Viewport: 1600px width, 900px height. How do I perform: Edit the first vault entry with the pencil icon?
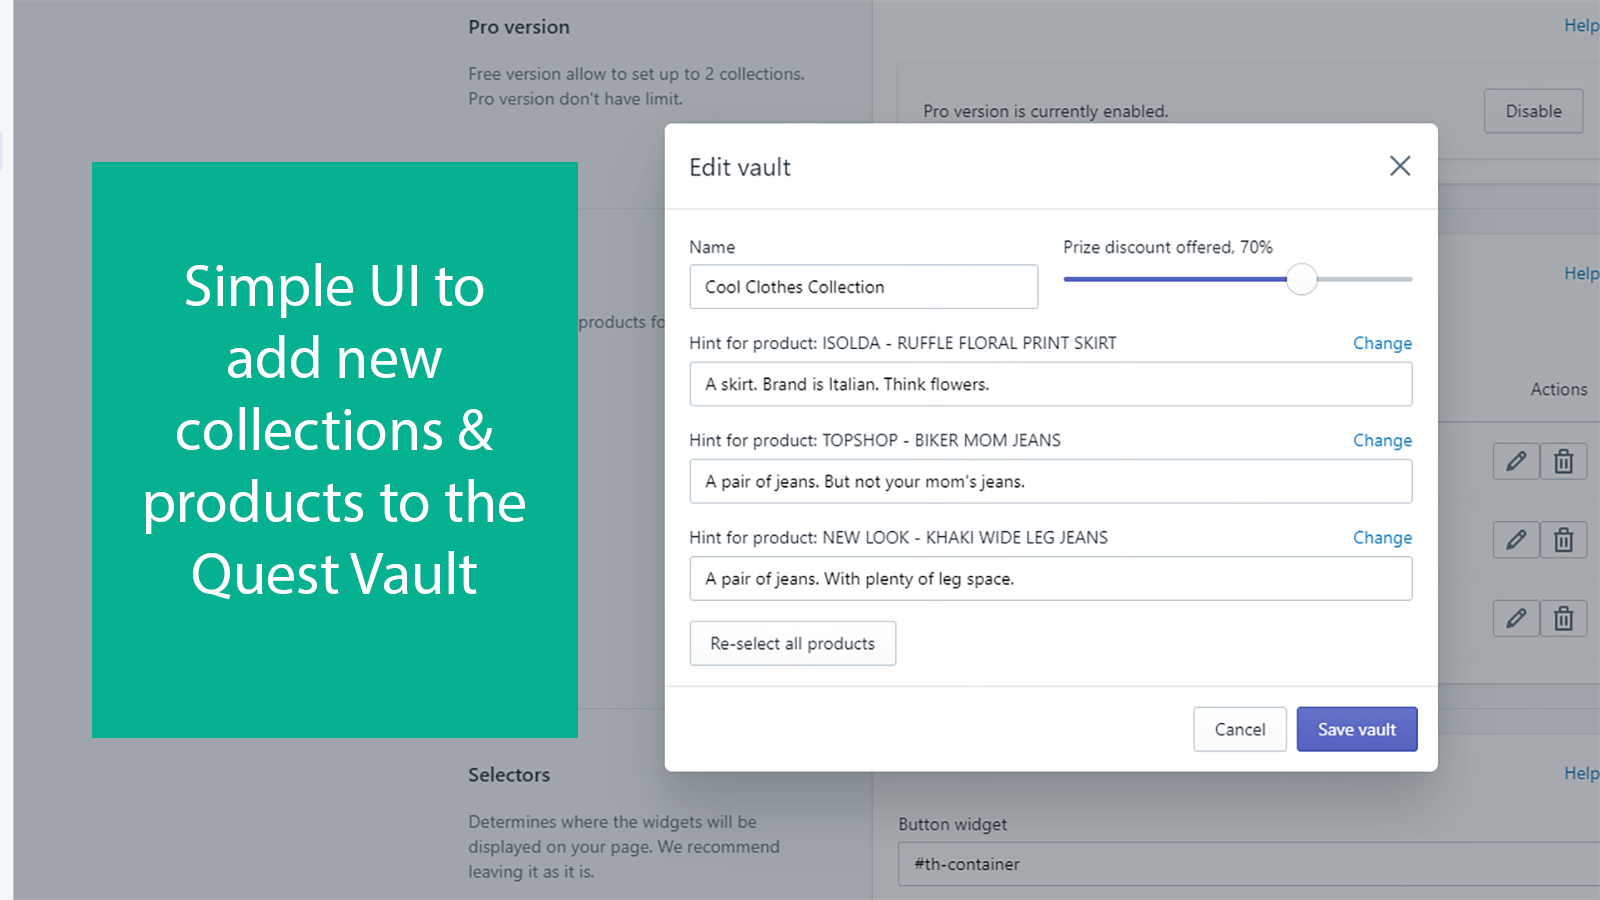1515,461
